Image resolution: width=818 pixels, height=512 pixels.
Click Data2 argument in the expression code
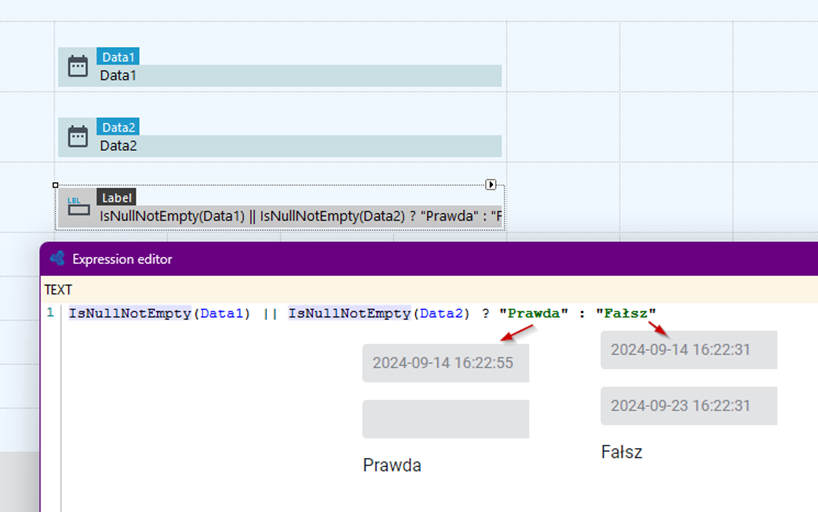tap(441, 313)
